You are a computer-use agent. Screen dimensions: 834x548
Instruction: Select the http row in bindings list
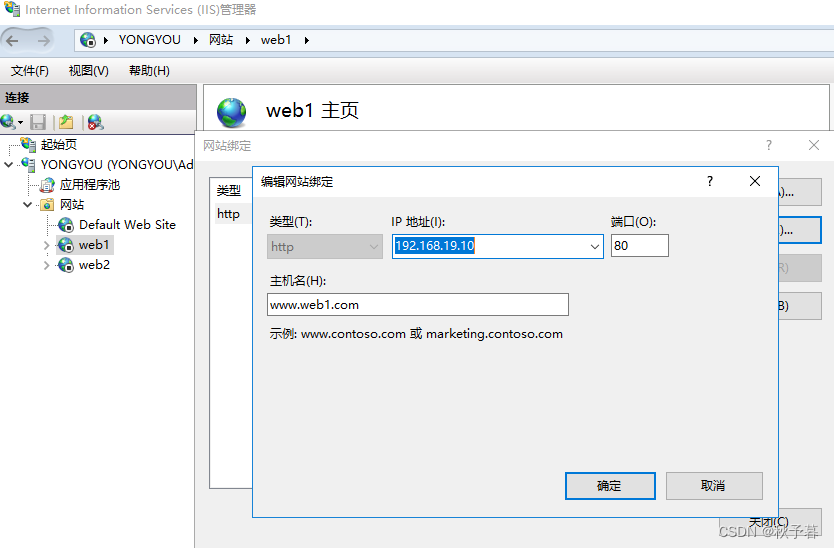[232, 214]
